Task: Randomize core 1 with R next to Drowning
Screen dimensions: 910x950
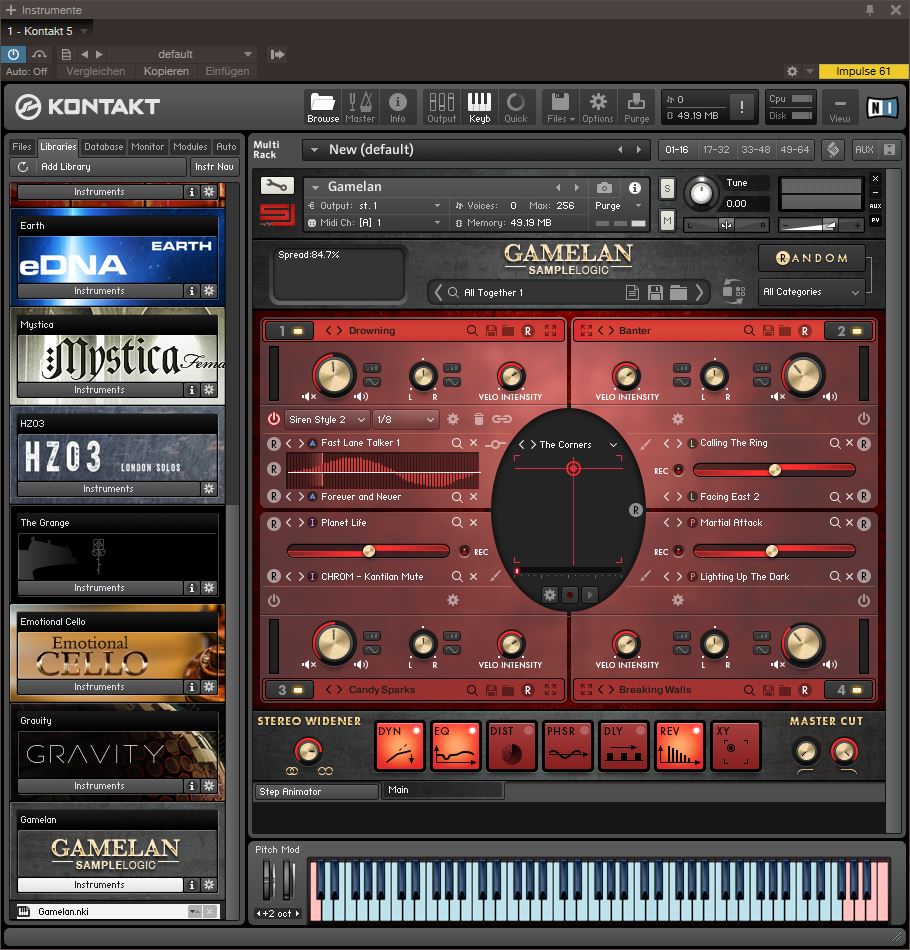Action: (528, 331)
